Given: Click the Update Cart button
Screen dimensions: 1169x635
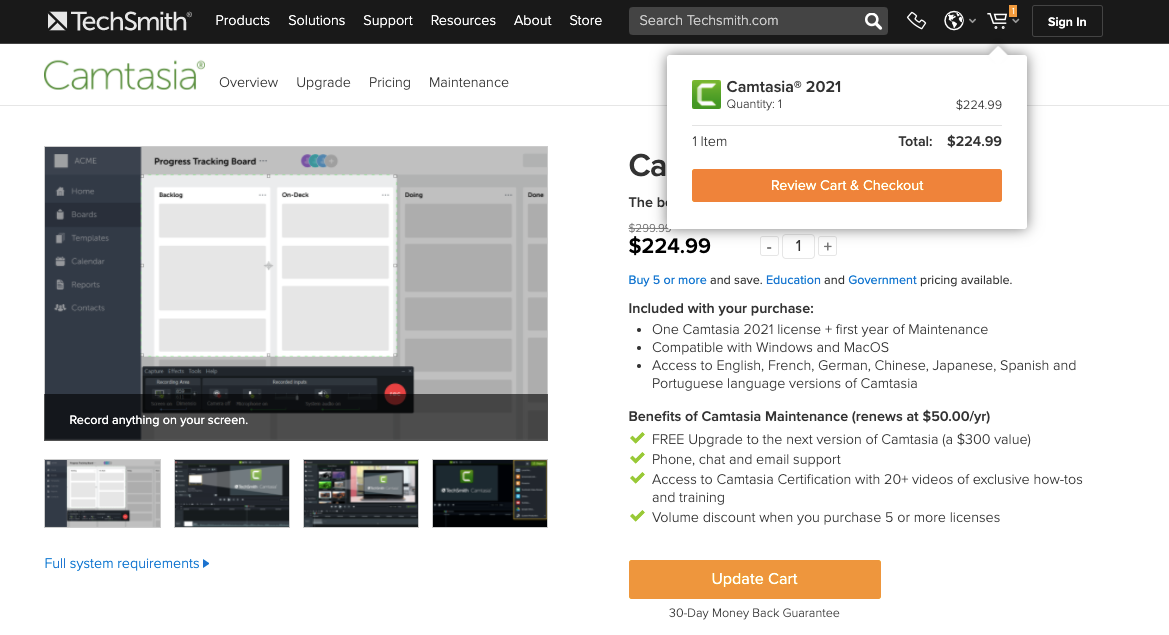Looking at the screenshot, I should point(754,579).
